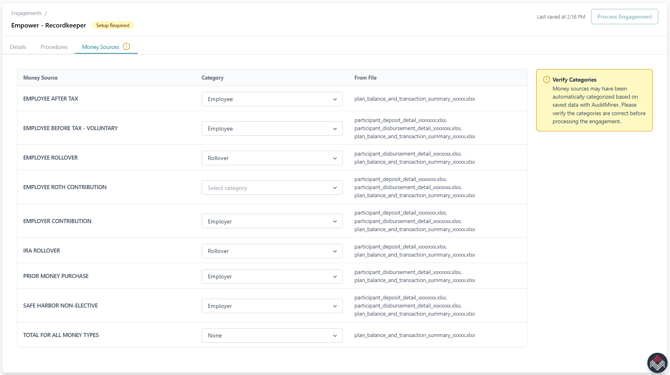670x375 pixels.
Task: Click the Verify Categories info icon
Action: [546, 79]
